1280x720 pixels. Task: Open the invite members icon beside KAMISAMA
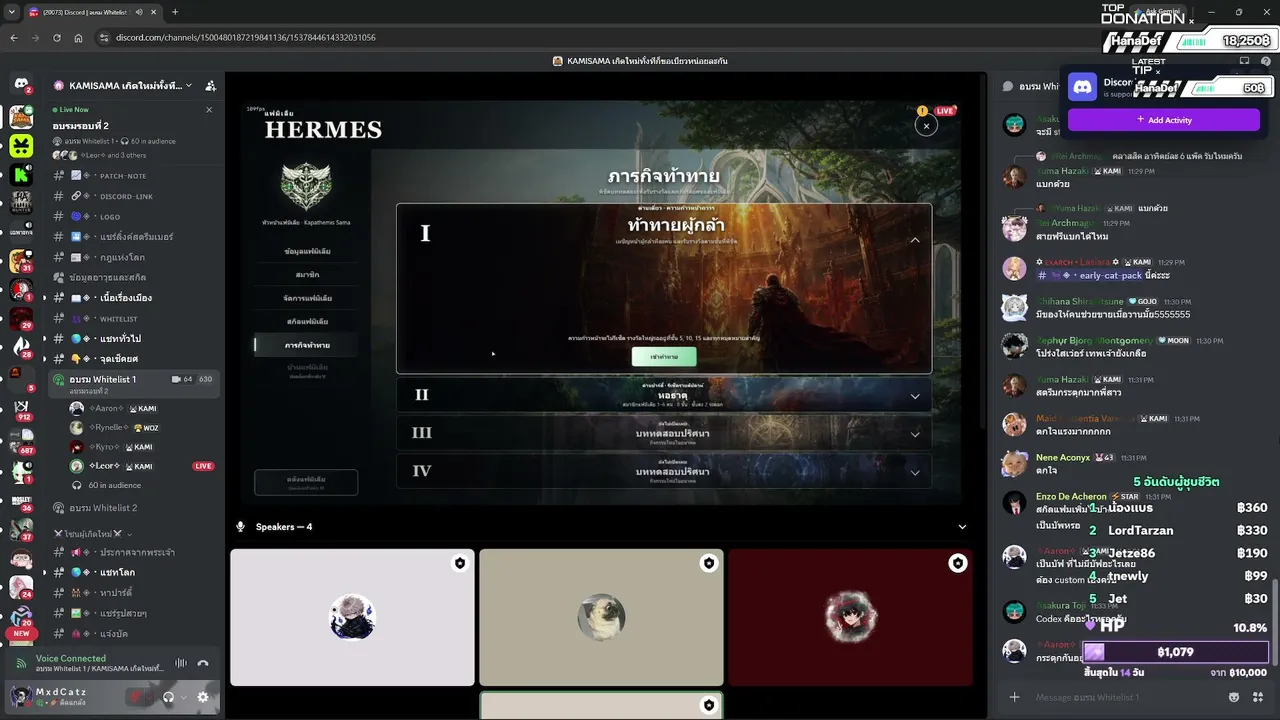tap(210, 86)
